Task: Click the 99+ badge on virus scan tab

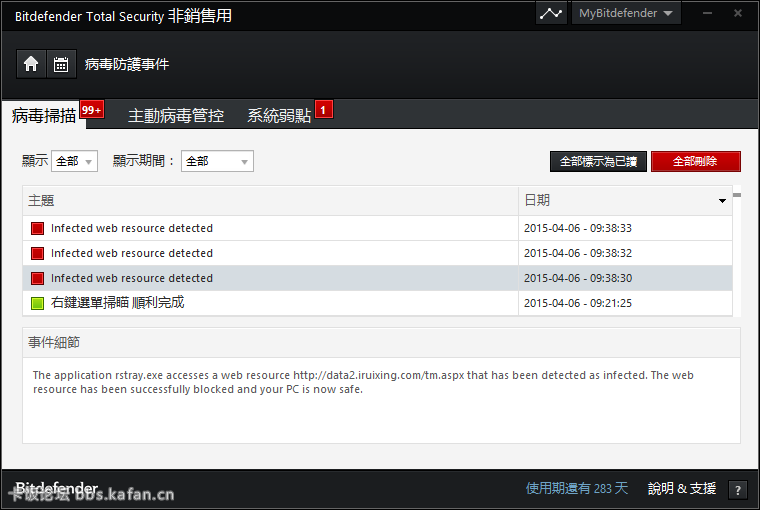Action: click(92, 110)
